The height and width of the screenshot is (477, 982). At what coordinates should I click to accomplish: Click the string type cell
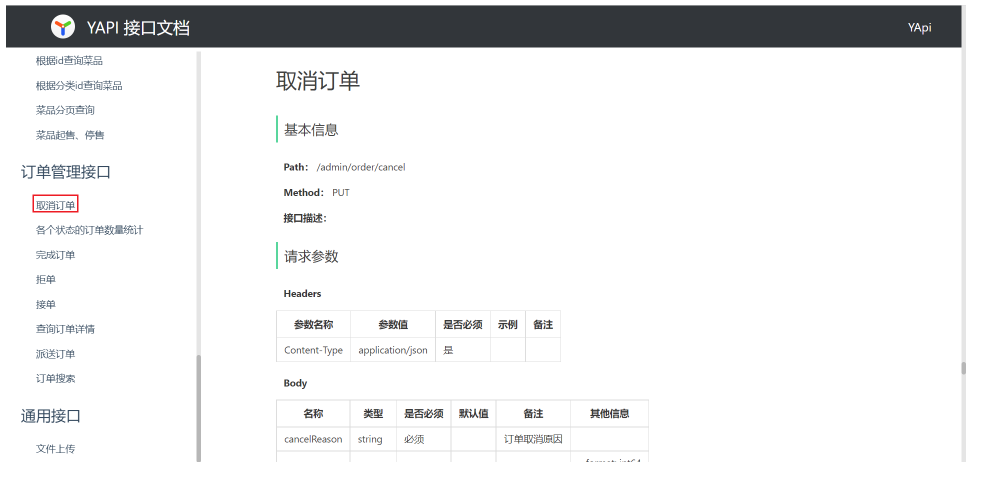373,439
